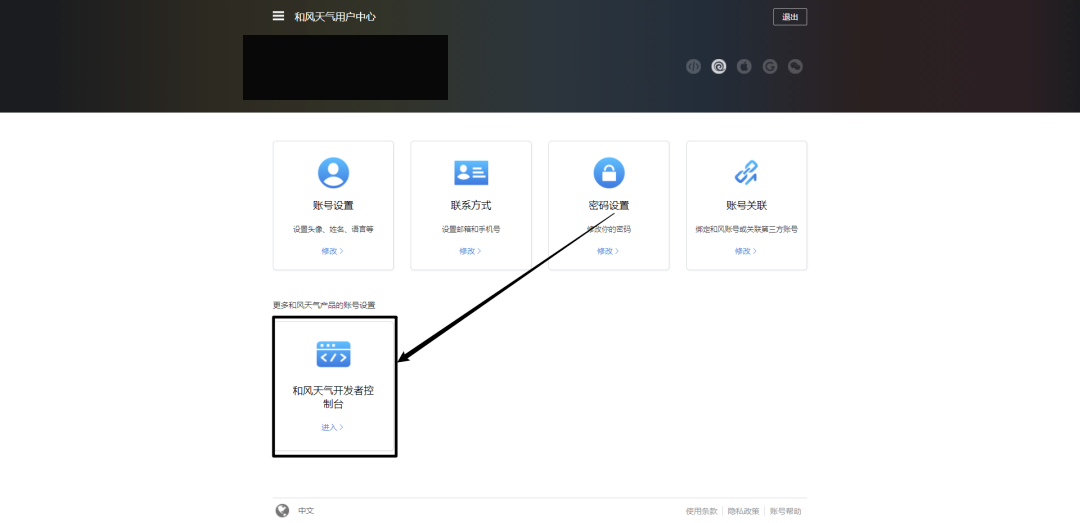The height and width of the screenshot is (523, 1080).
Task: Click 修改 link under 联系方式
Action: (470, 251)
